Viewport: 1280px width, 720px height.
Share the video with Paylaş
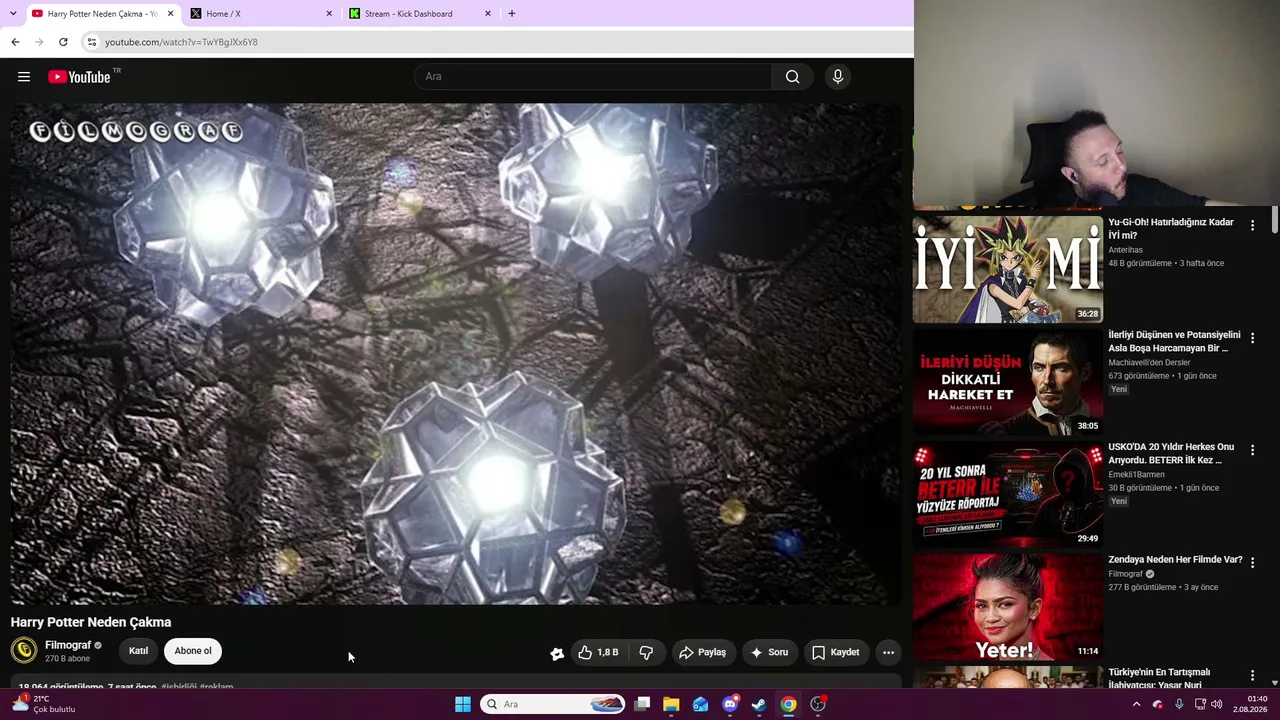point(702,652)
